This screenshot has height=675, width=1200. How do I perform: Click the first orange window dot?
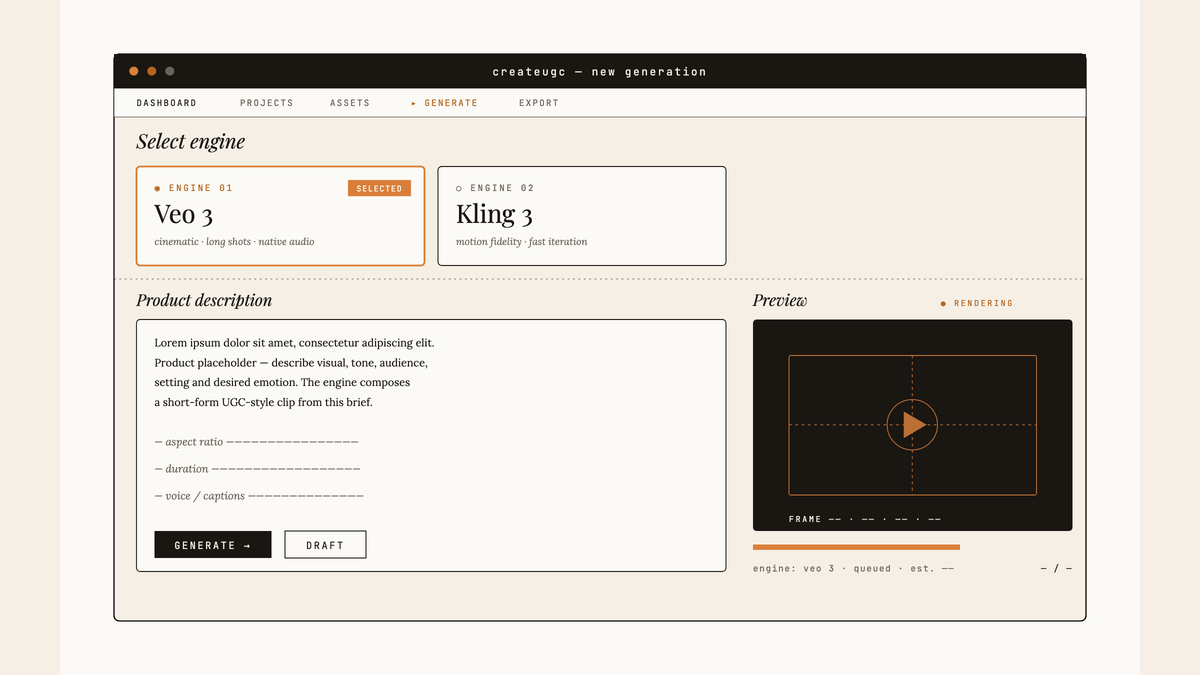coord(134,71)
